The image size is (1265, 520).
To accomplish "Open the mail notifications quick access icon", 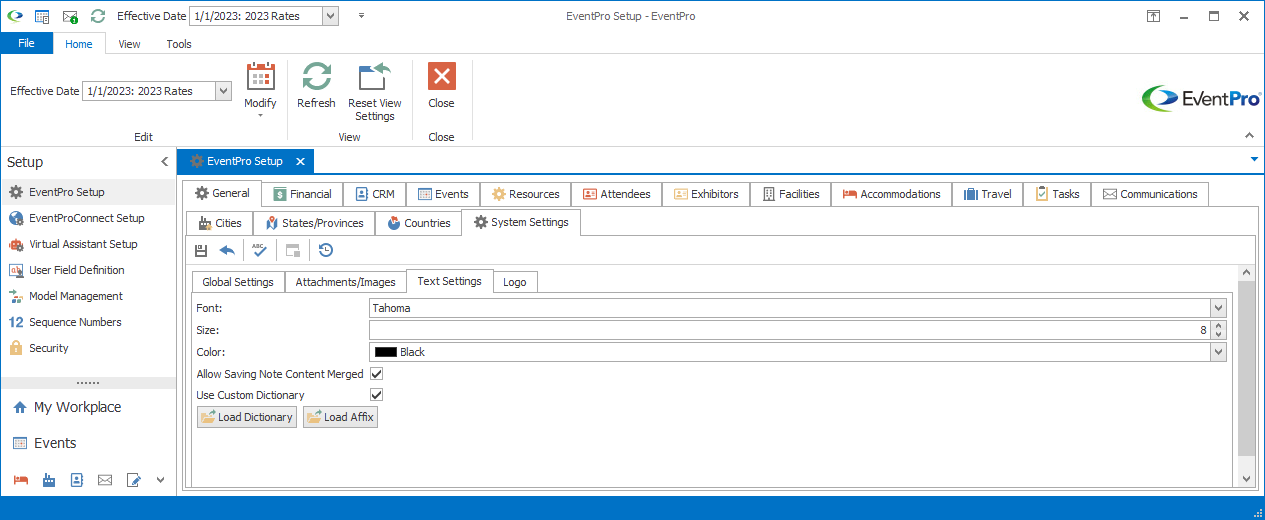I will point(70,16).
